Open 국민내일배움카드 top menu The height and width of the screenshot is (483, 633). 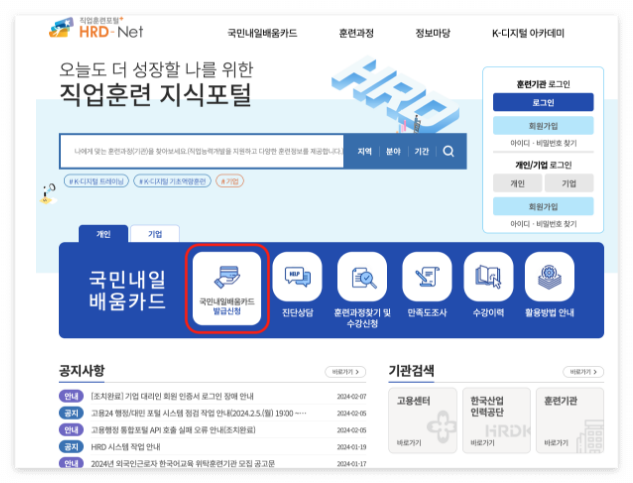(262, 33)
